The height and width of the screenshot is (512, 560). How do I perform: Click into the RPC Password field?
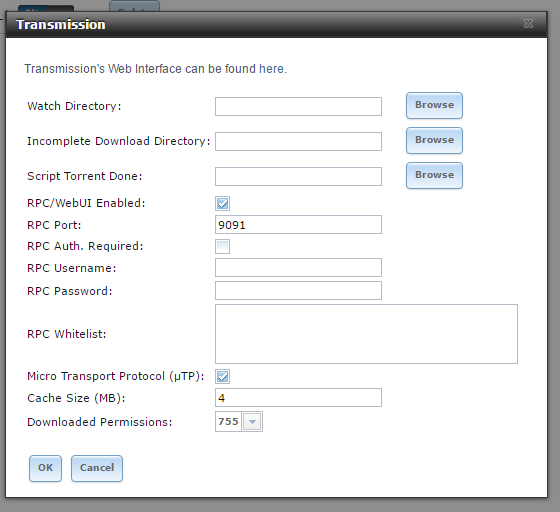tap(298, 291)
